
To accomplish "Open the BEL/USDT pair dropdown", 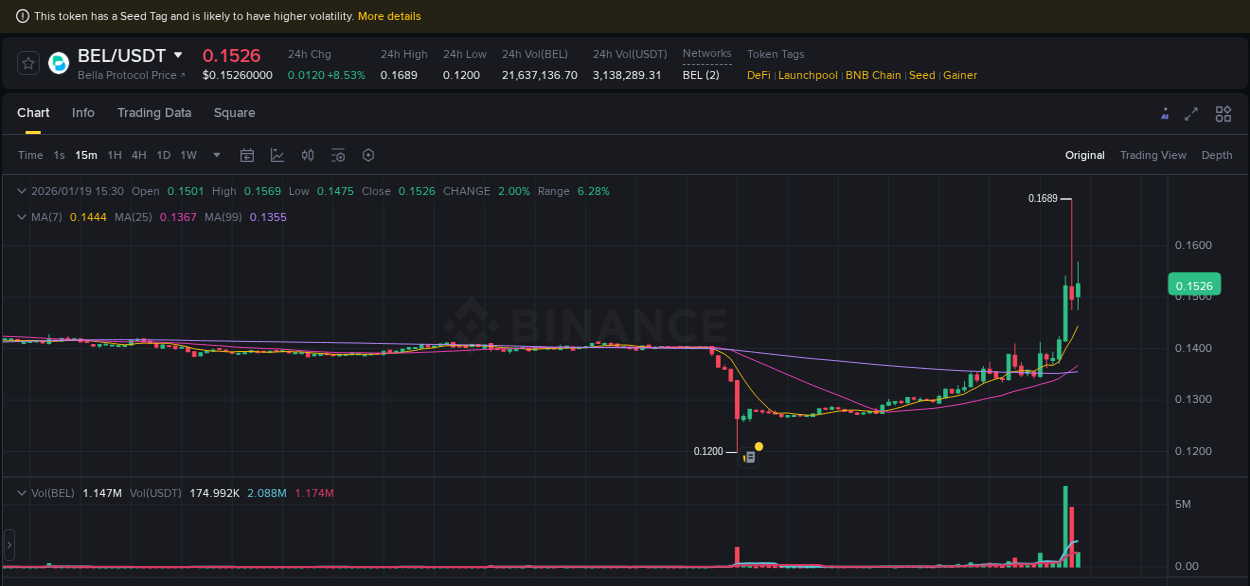I will (x=178, y=55).
